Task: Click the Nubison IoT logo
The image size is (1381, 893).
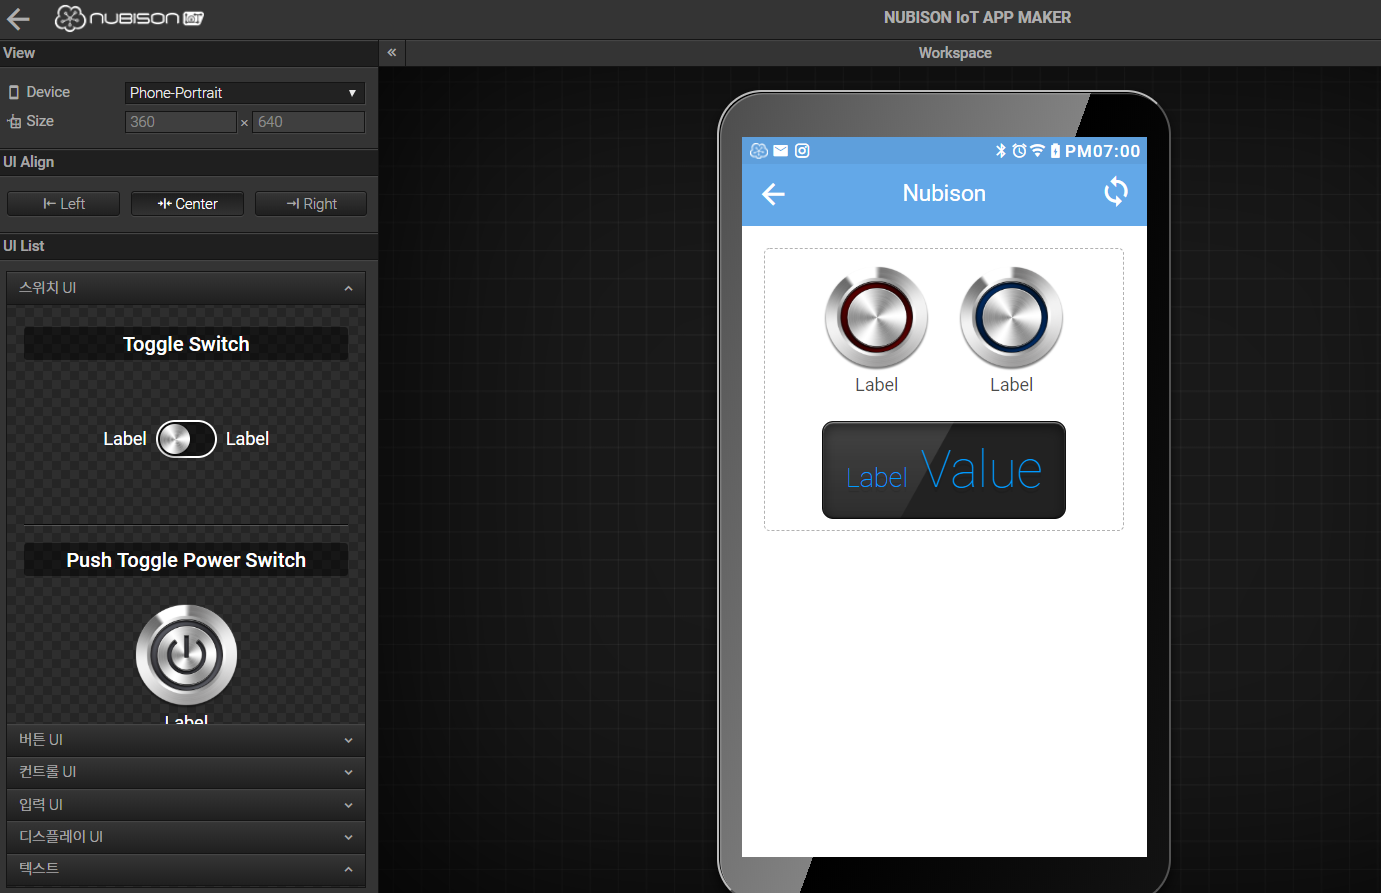Action: click(129, 18)
